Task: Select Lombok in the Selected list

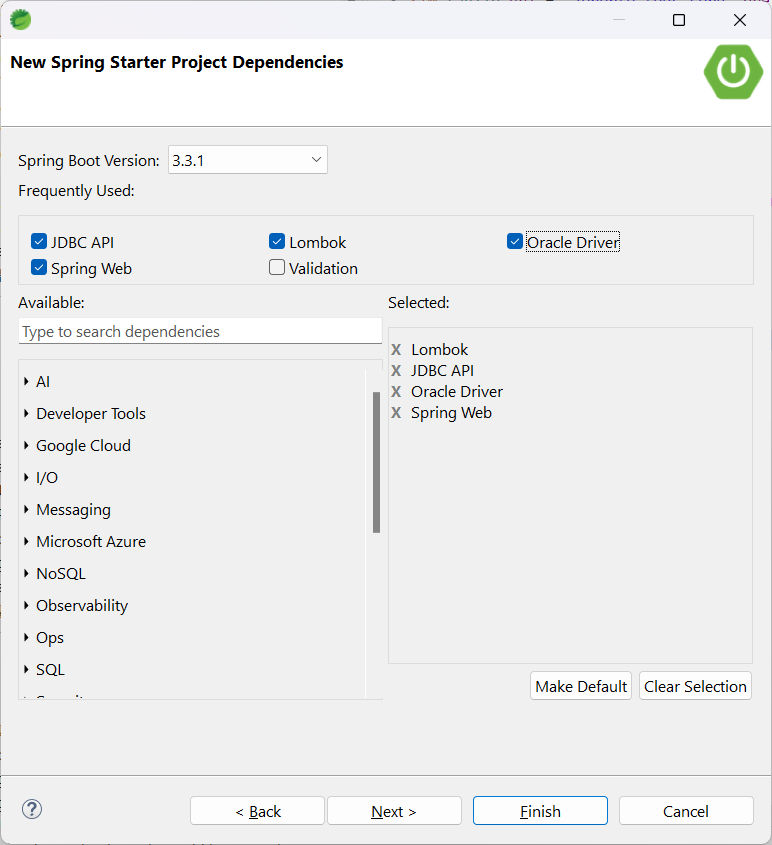Action: click(x=440, y=350)
